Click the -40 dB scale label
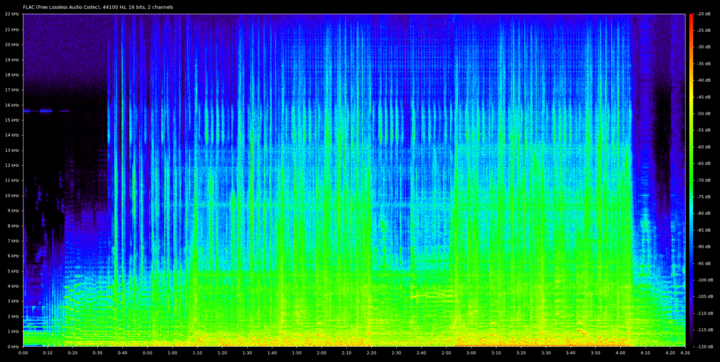720x362 pixels. tap(704, 81)
